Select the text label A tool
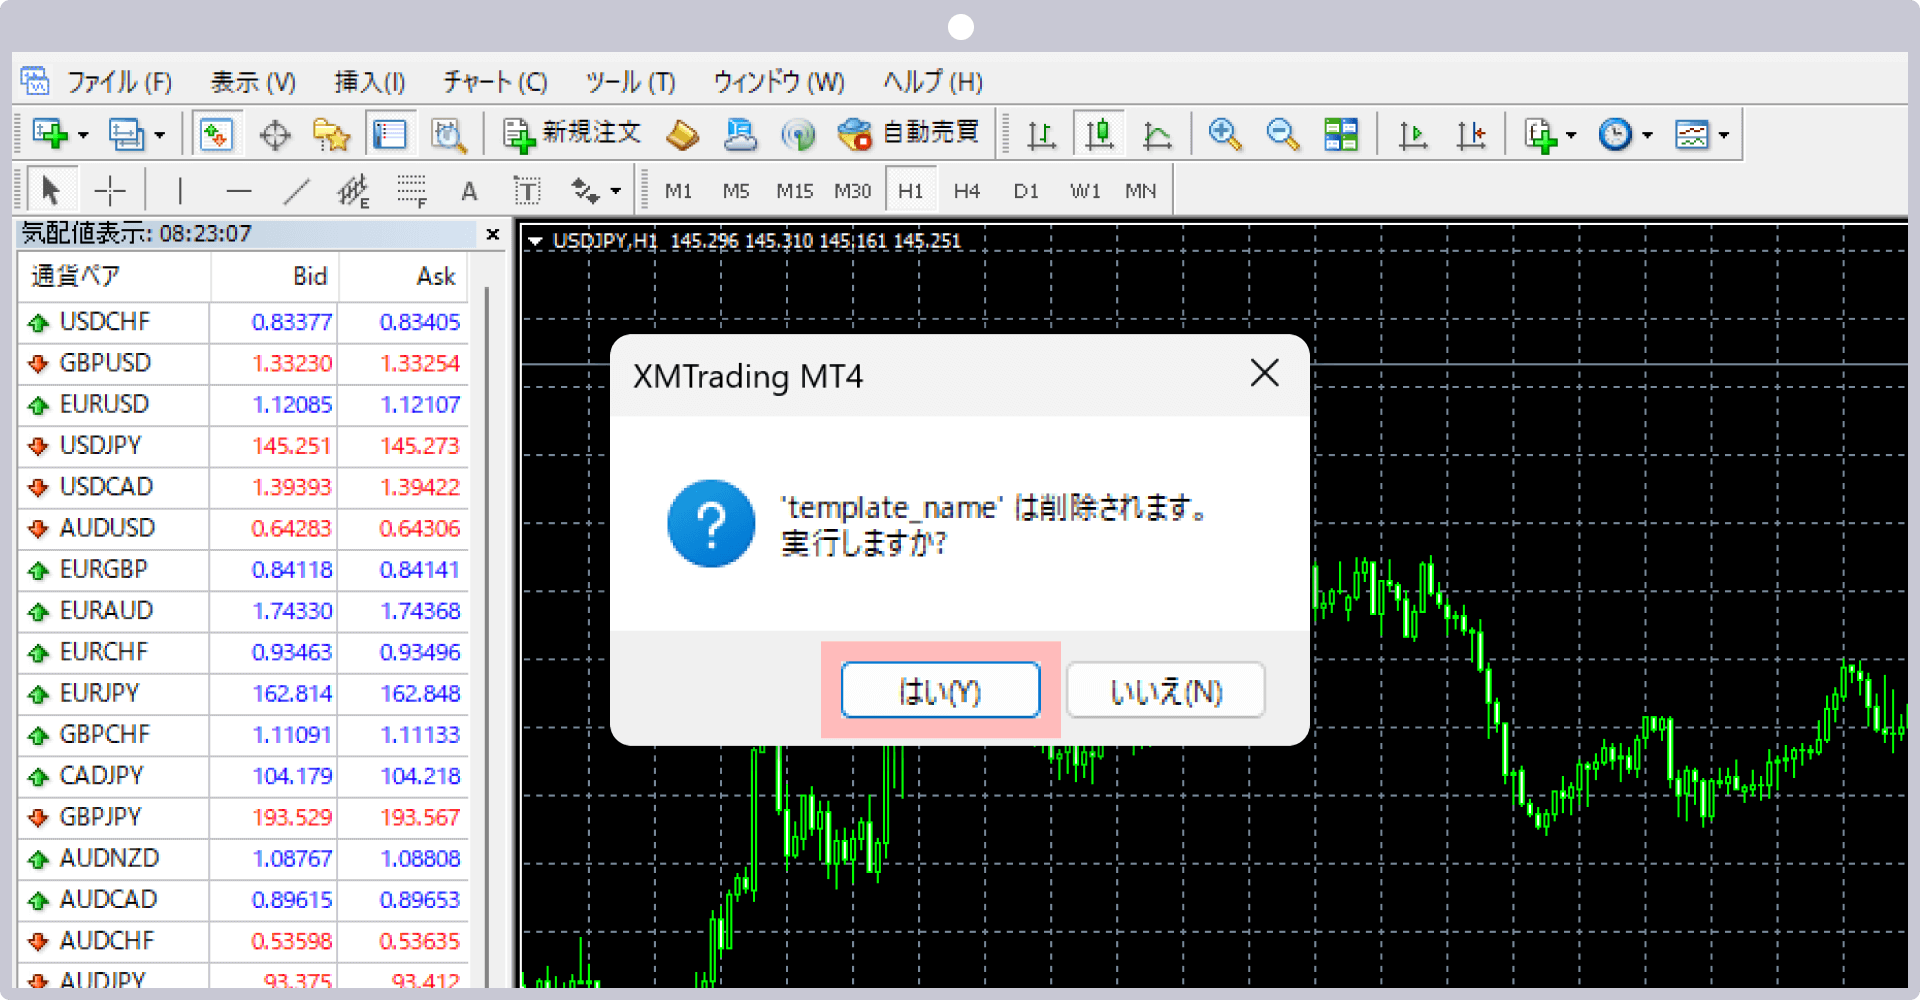 (469, 191)
